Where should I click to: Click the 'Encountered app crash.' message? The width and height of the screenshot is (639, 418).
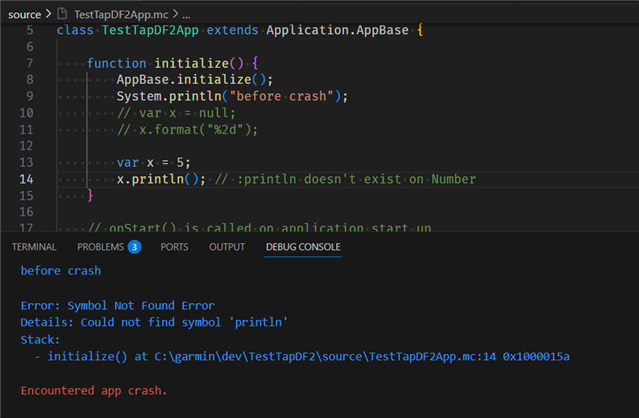[x=94, y=390]
